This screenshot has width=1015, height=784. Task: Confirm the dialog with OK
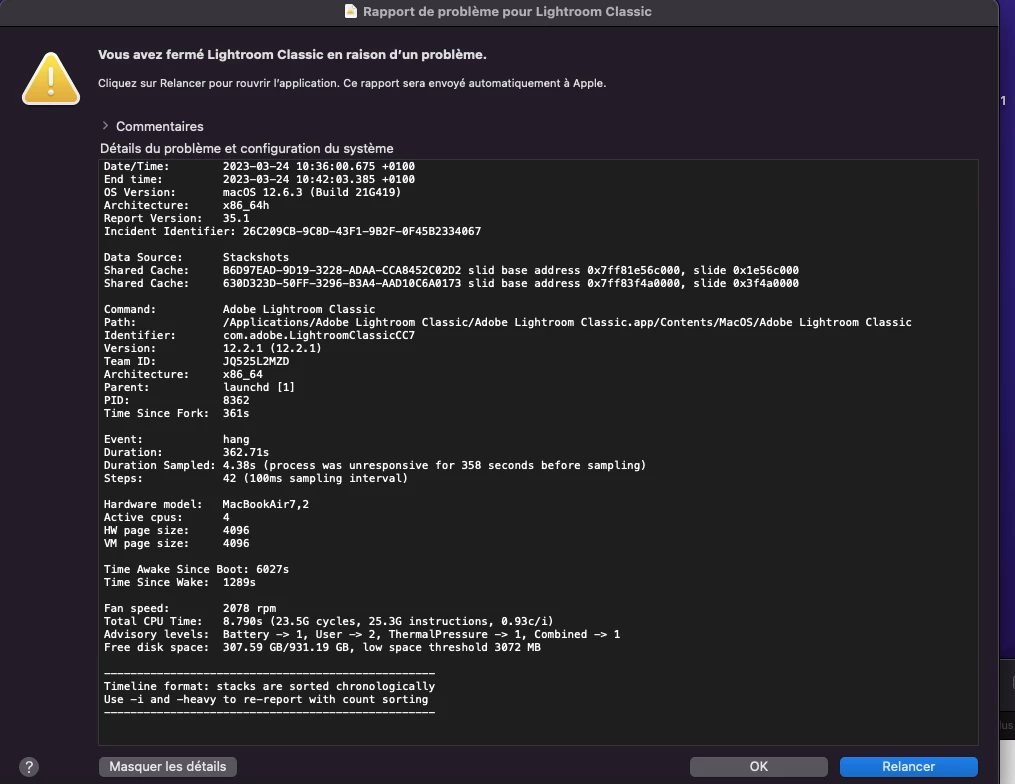(759, 767)
